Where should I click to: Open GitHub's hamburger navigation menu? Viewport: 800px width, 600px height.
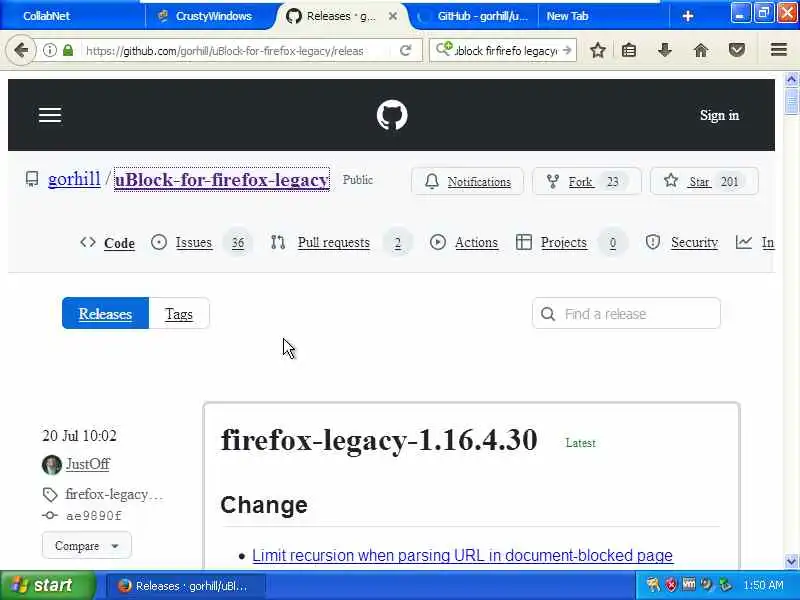click(x=50, y=115)
